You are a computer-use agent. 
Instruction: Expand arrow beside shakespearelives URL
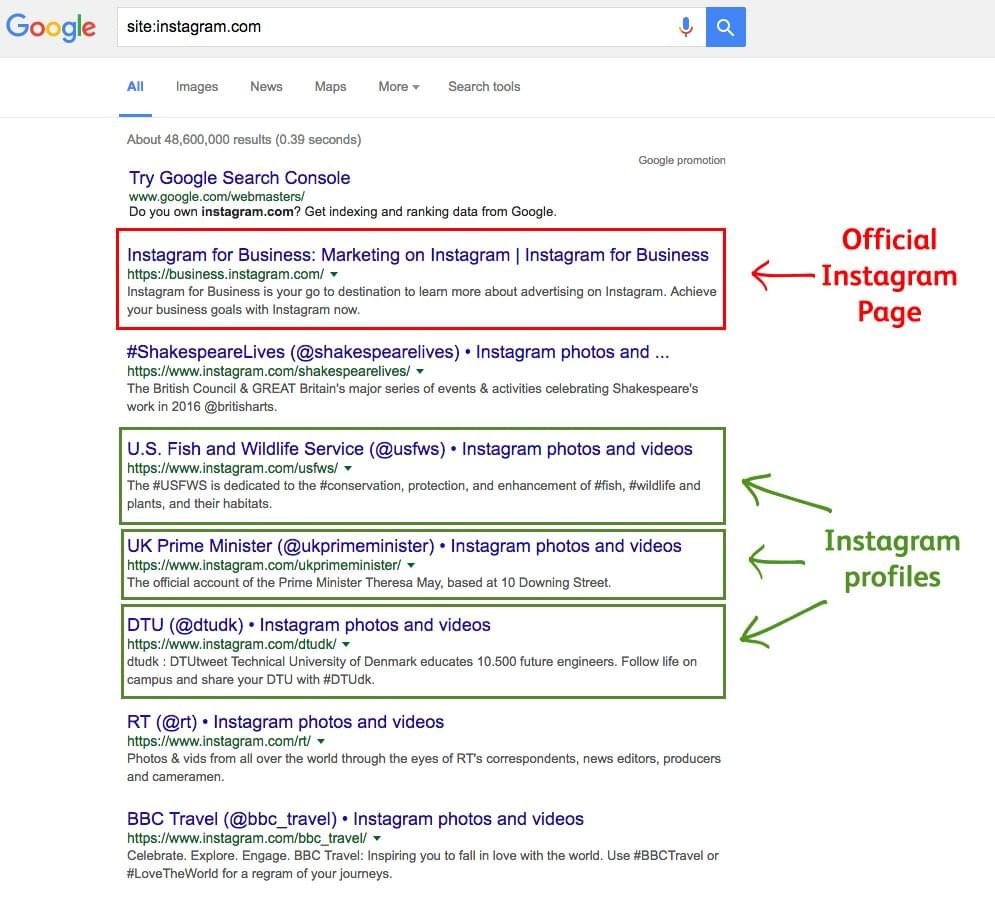[x=420, y=371]
